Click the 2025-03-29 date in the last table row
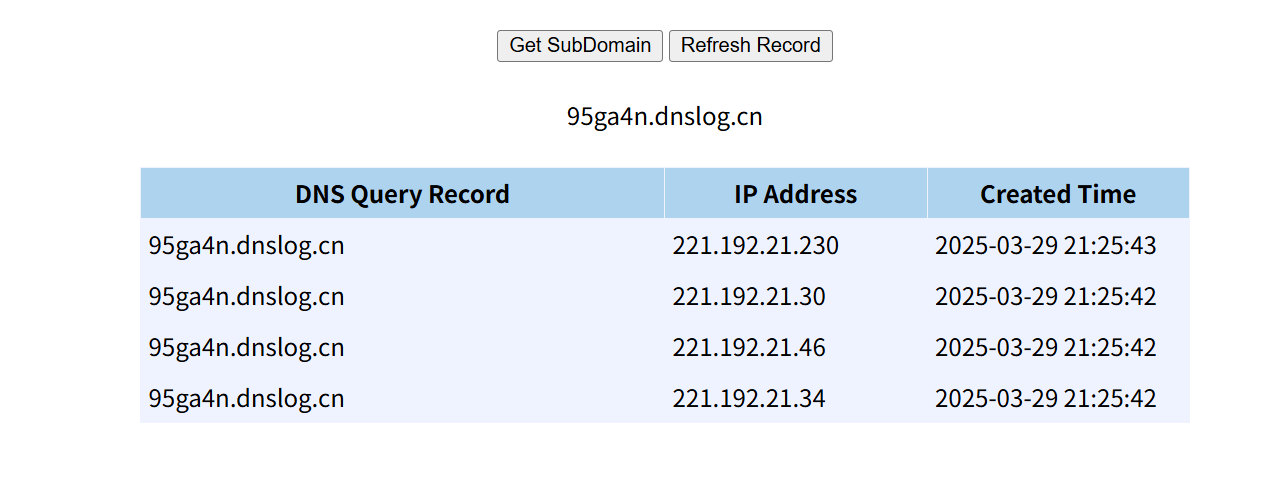This screenshot has width=1286, height=477. 996,399
